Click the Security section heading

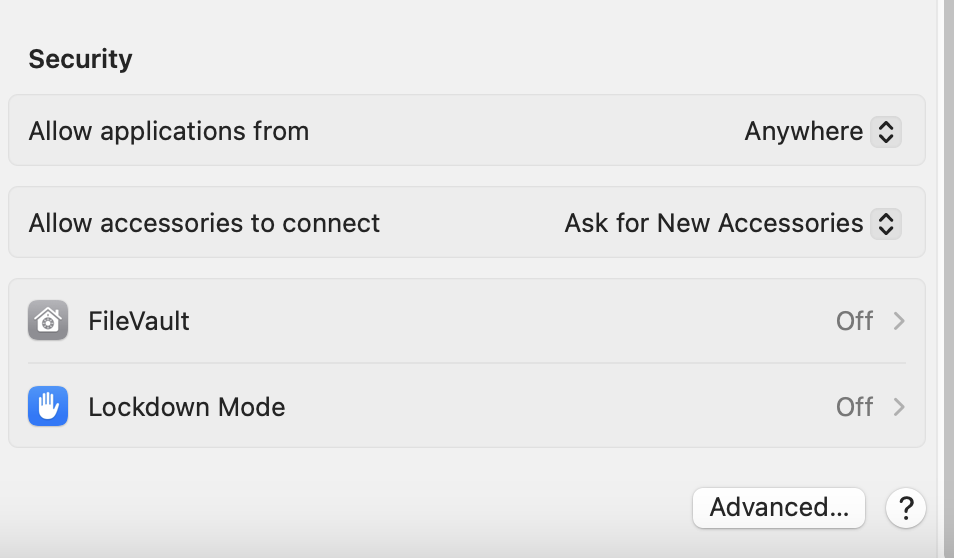[x=80, y=59]
